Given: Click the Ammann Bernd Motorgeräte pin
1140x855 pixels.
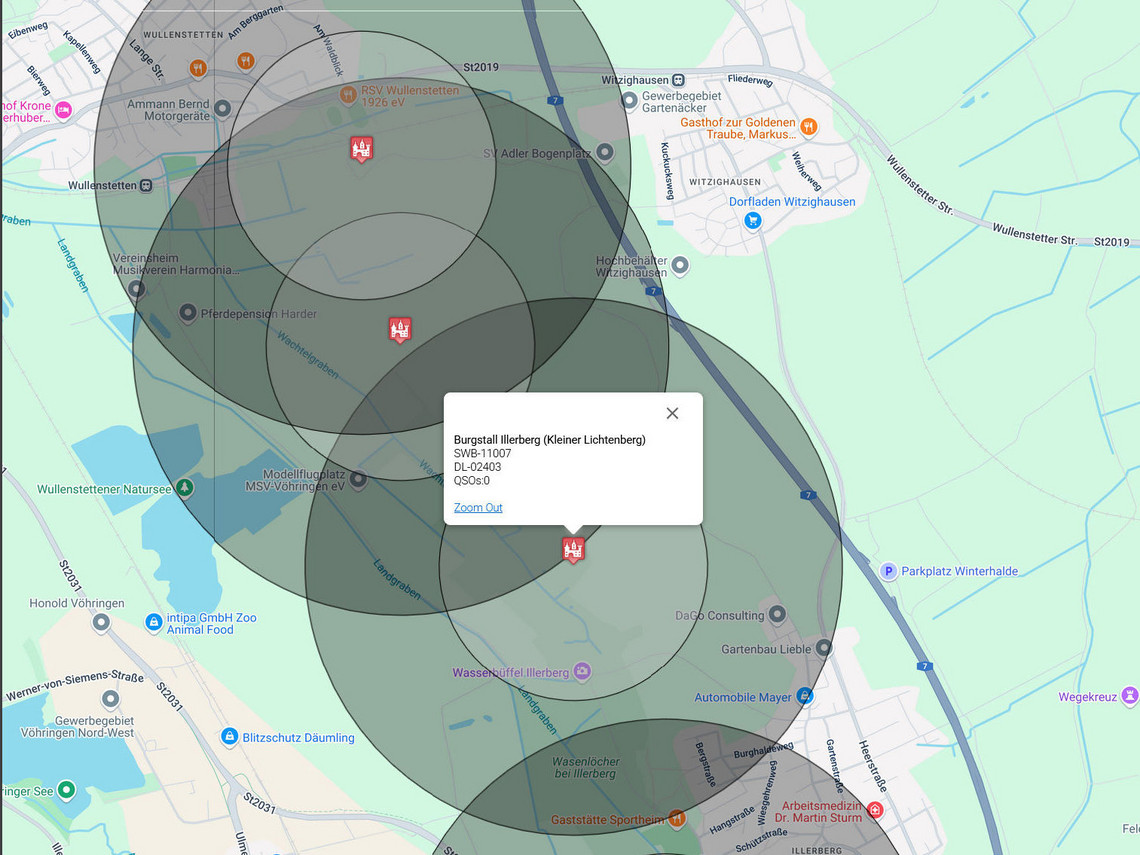Looking at the screenshot, I should point(222,109).
